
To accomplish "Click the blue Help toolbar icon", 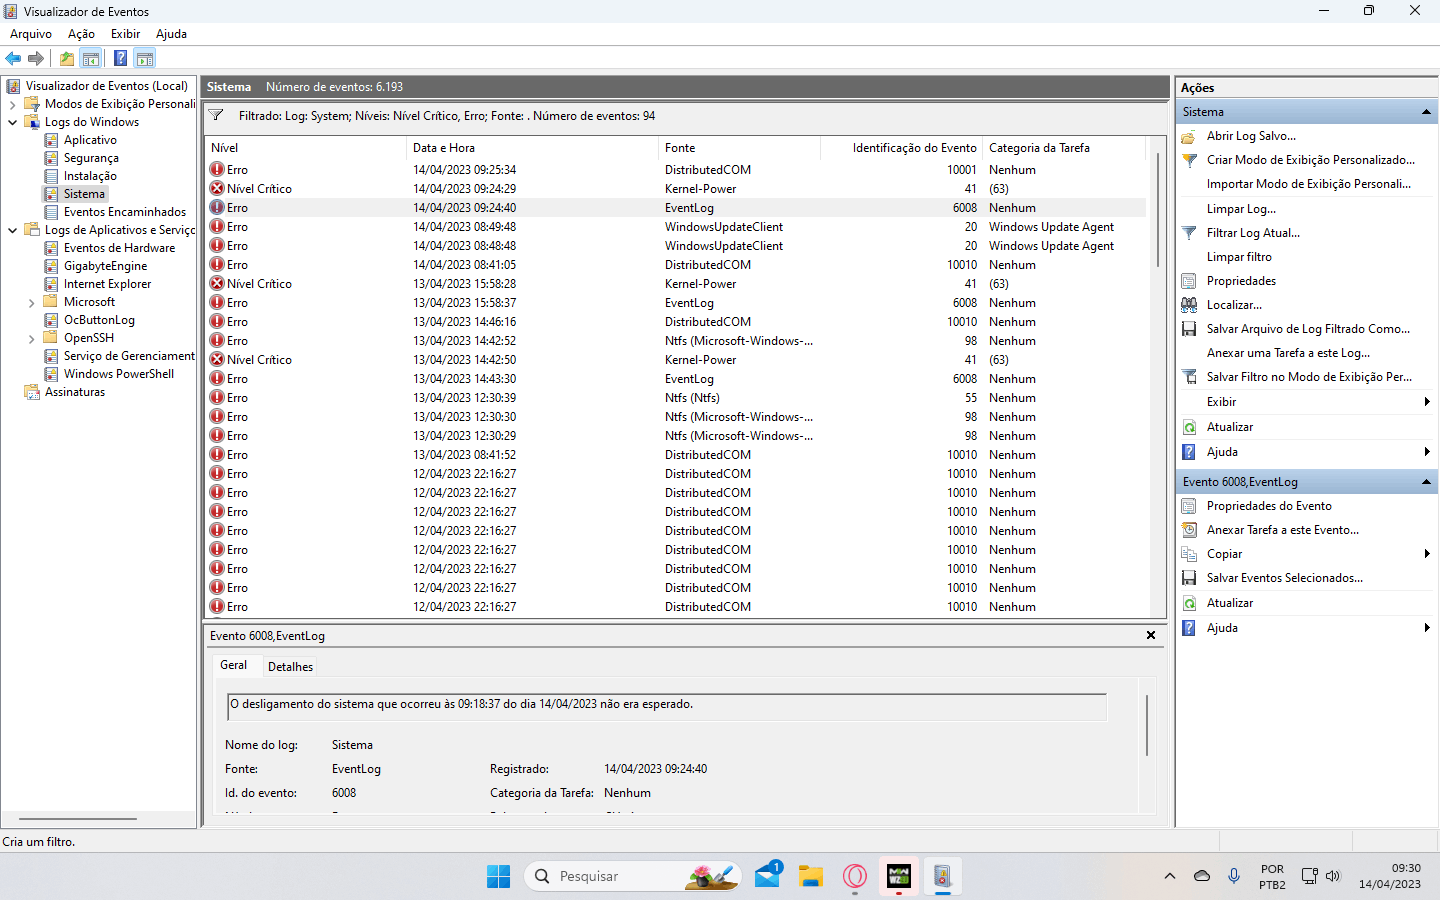I will (x=120, y=58).
